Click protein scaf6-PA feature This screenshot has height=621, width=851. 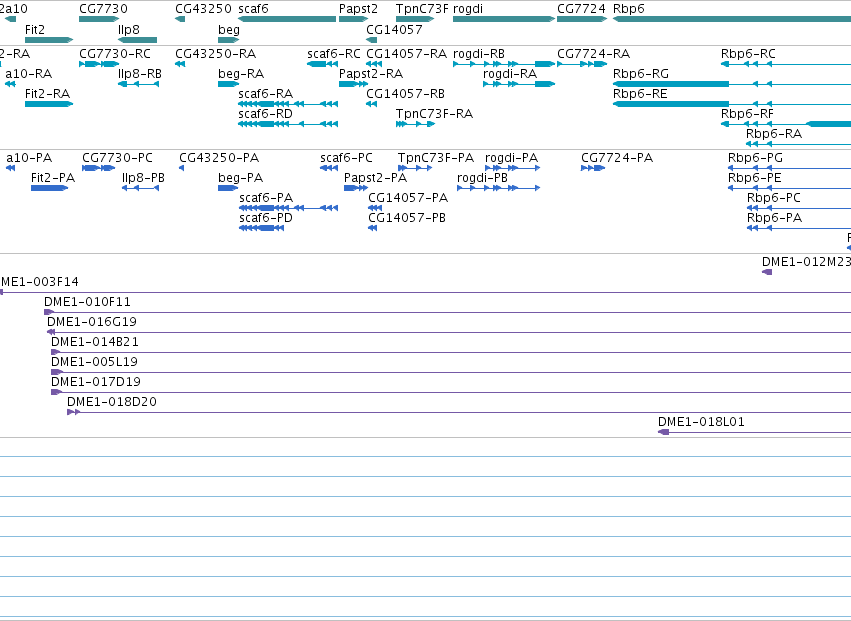point(289,208)
